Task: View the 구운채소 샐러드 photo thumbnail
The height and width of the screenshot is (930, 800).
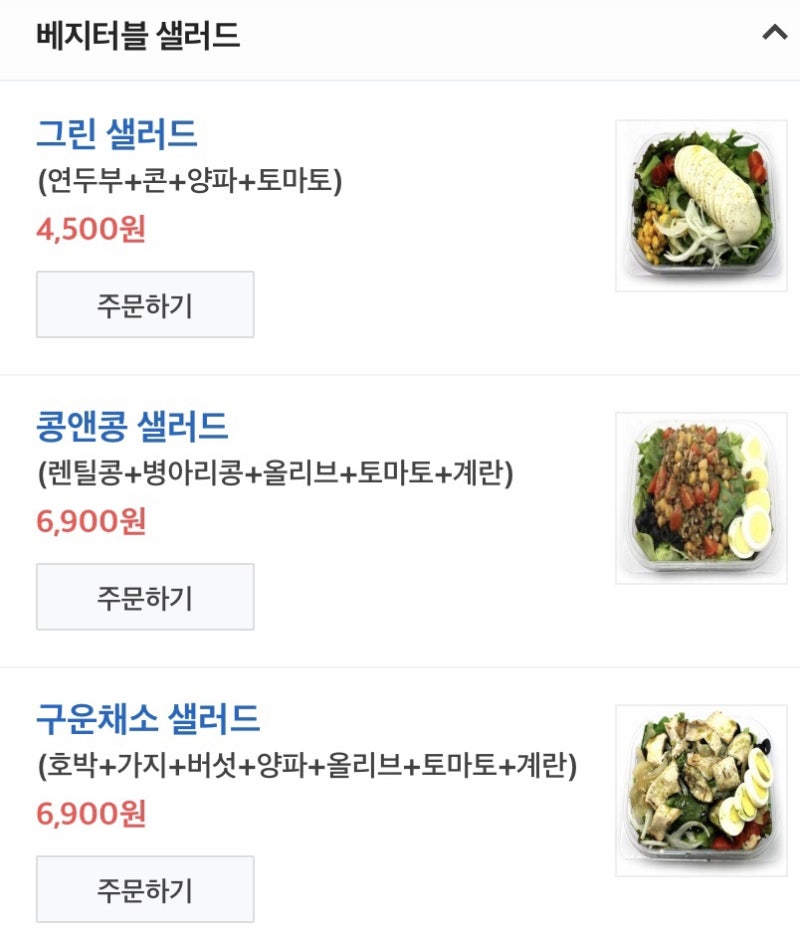Action: click(x=702, y=791)
